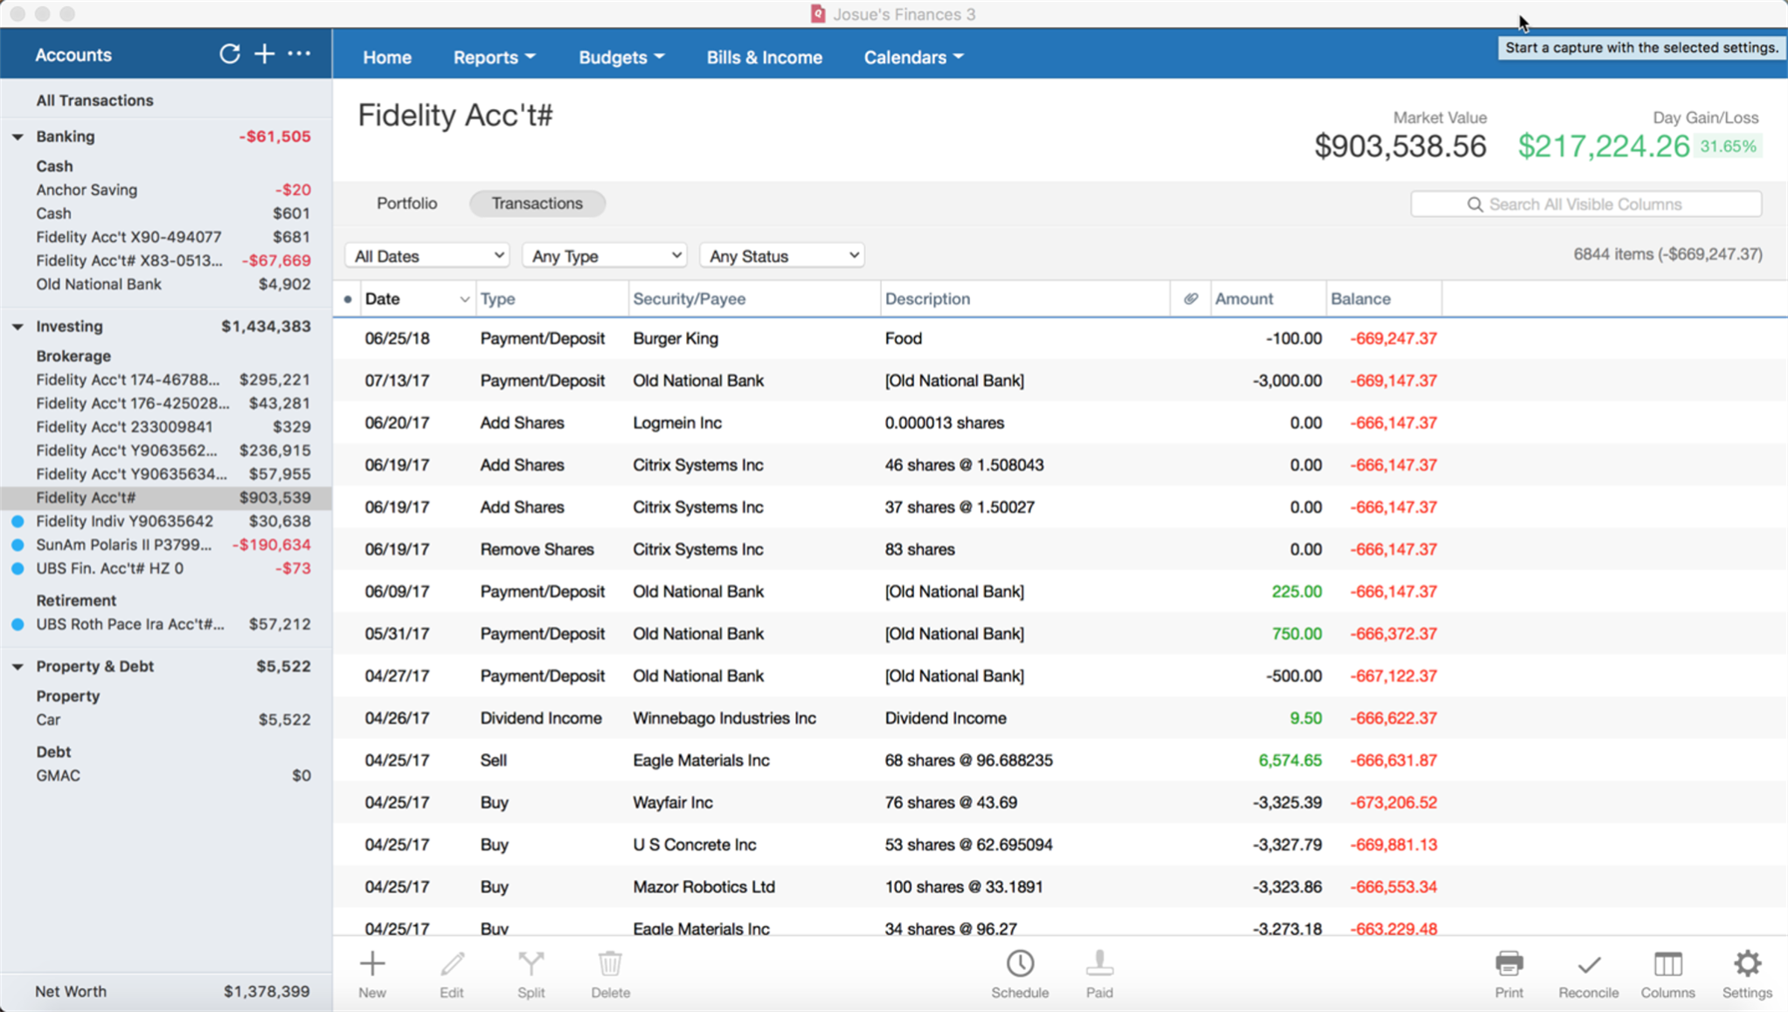This screenshot has height=1012, width=1788.
Task: Open the Any Type filter dropdown
Action: point(604,256)
